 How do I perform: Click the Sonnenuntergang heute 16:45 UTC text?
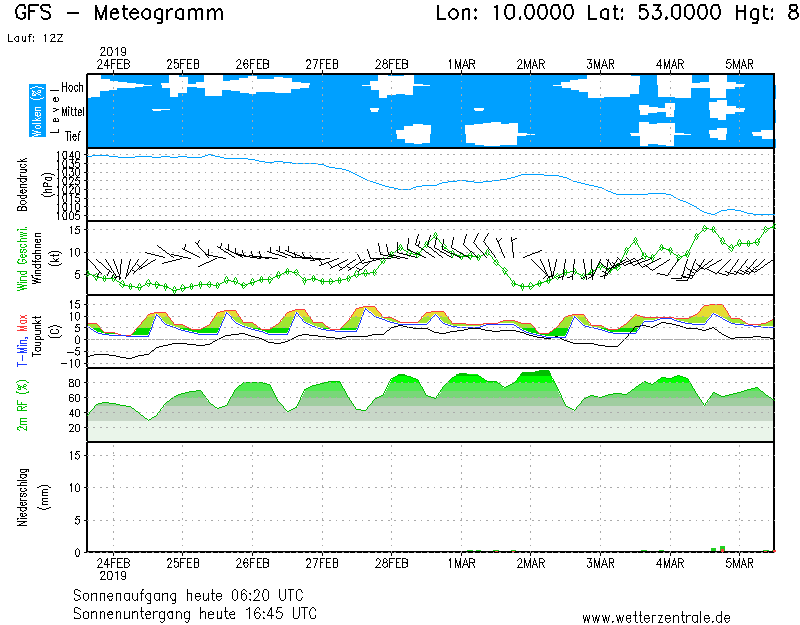(195, 612)
